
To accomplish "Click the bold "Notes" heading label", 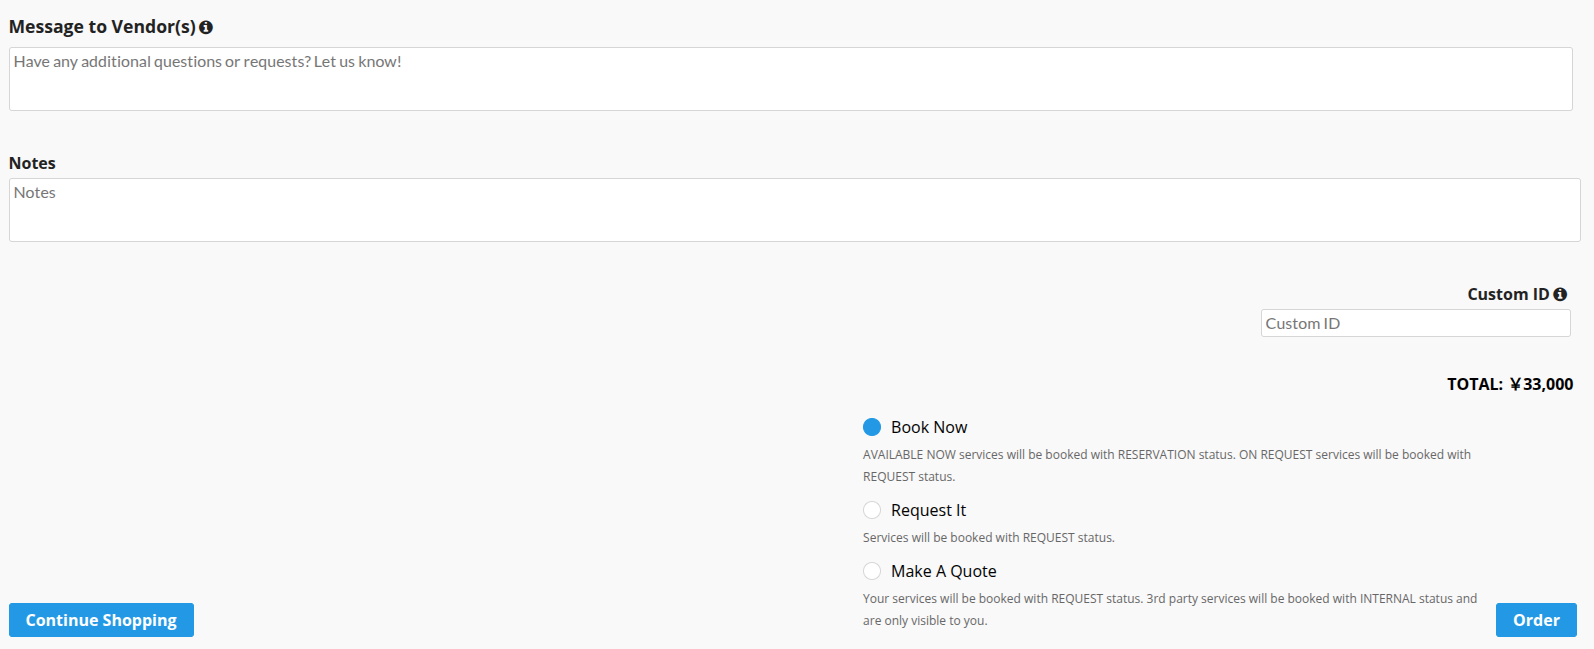I will click(32, 163).
